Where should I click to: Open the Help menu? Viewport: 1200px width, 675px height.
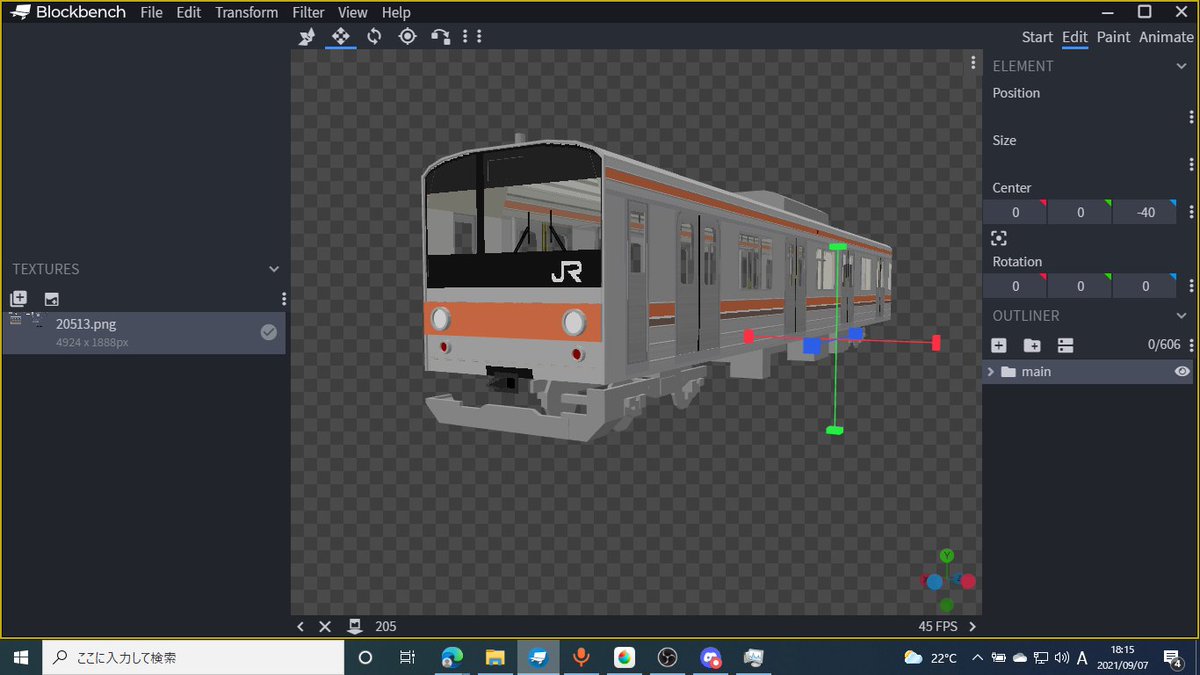(x=396, y=12)
